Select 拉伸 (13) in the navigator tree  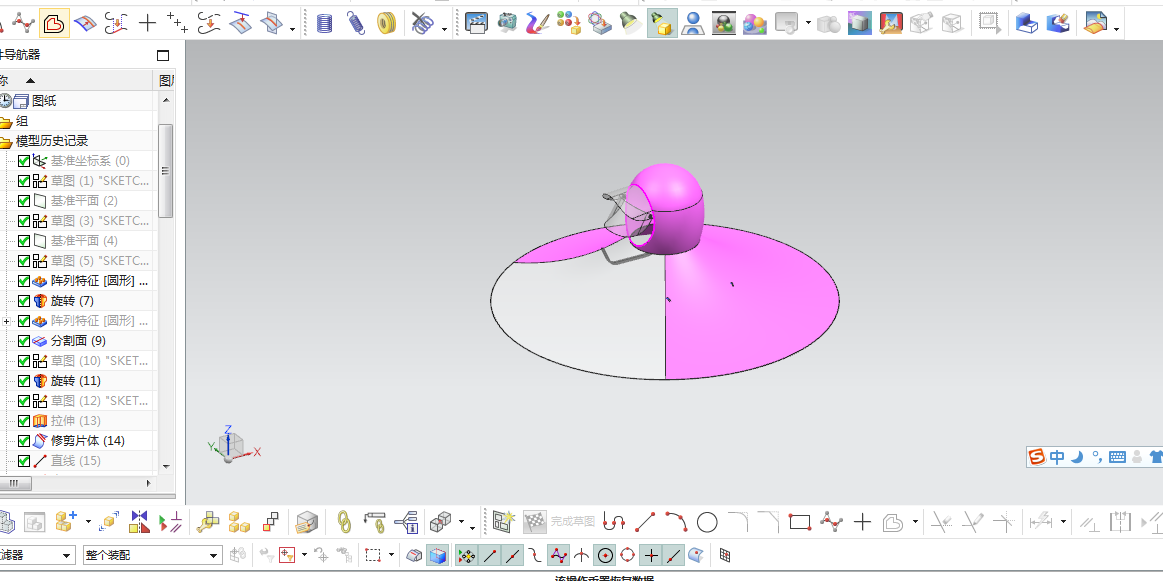[x=76, y=421]
